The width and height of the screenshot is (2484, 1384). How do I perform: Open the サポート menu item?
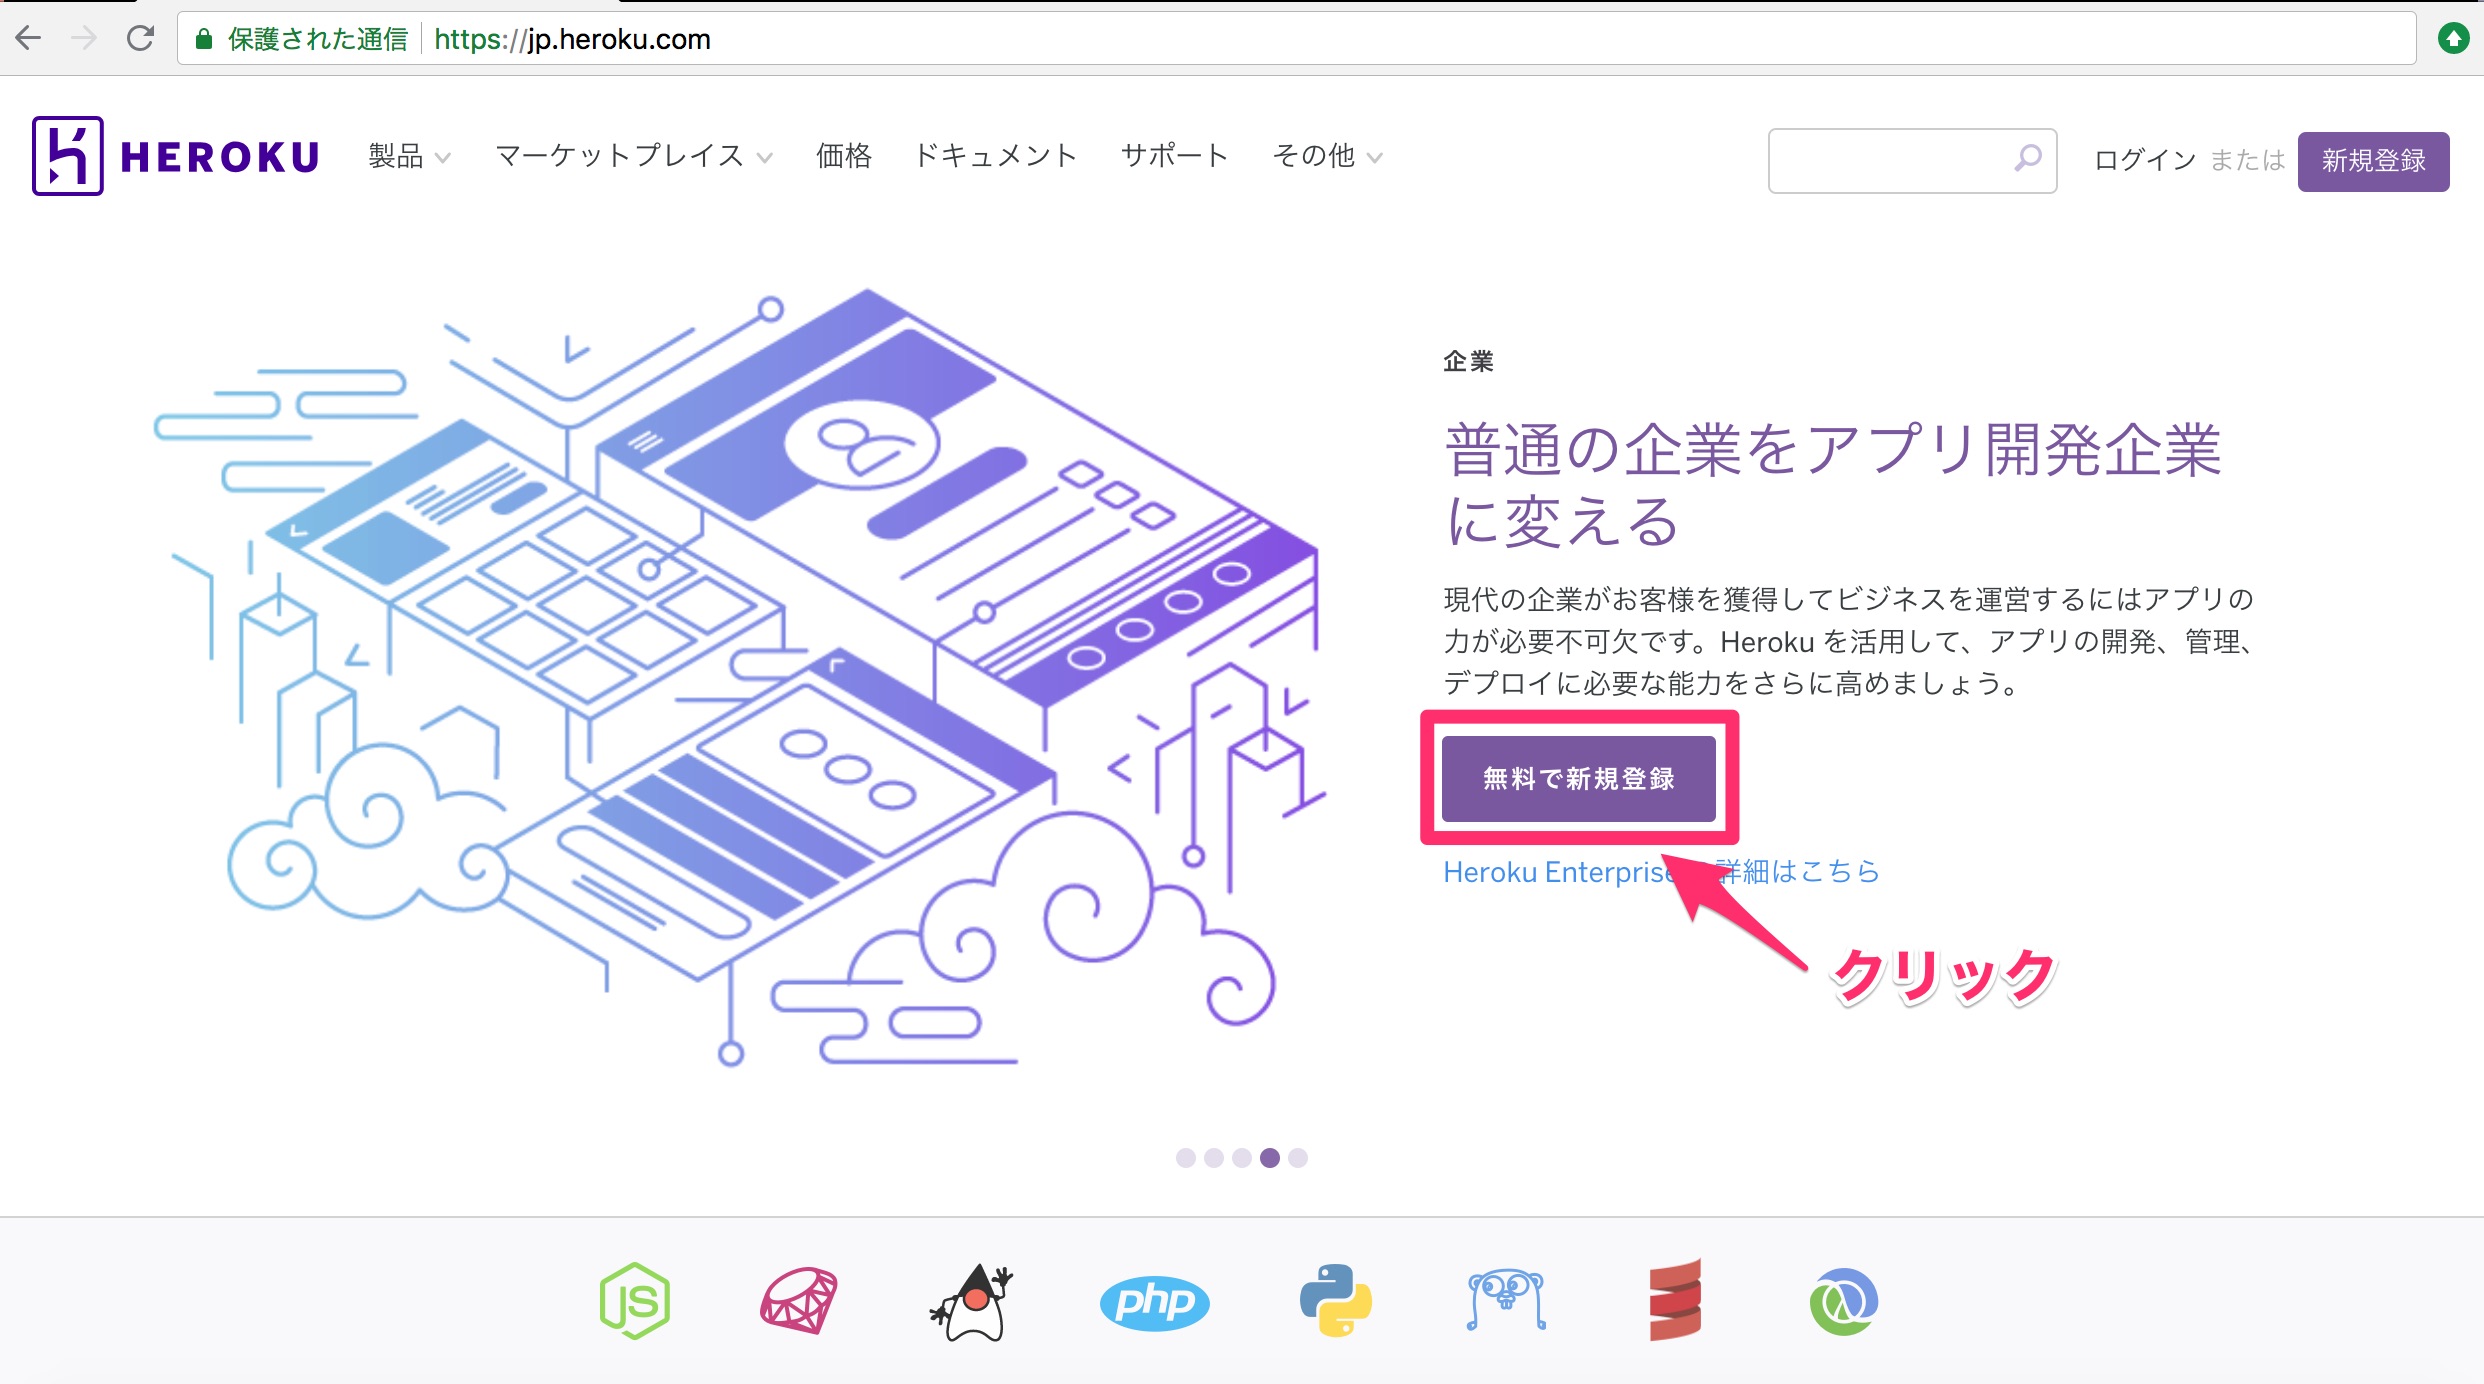(1174, 156)
